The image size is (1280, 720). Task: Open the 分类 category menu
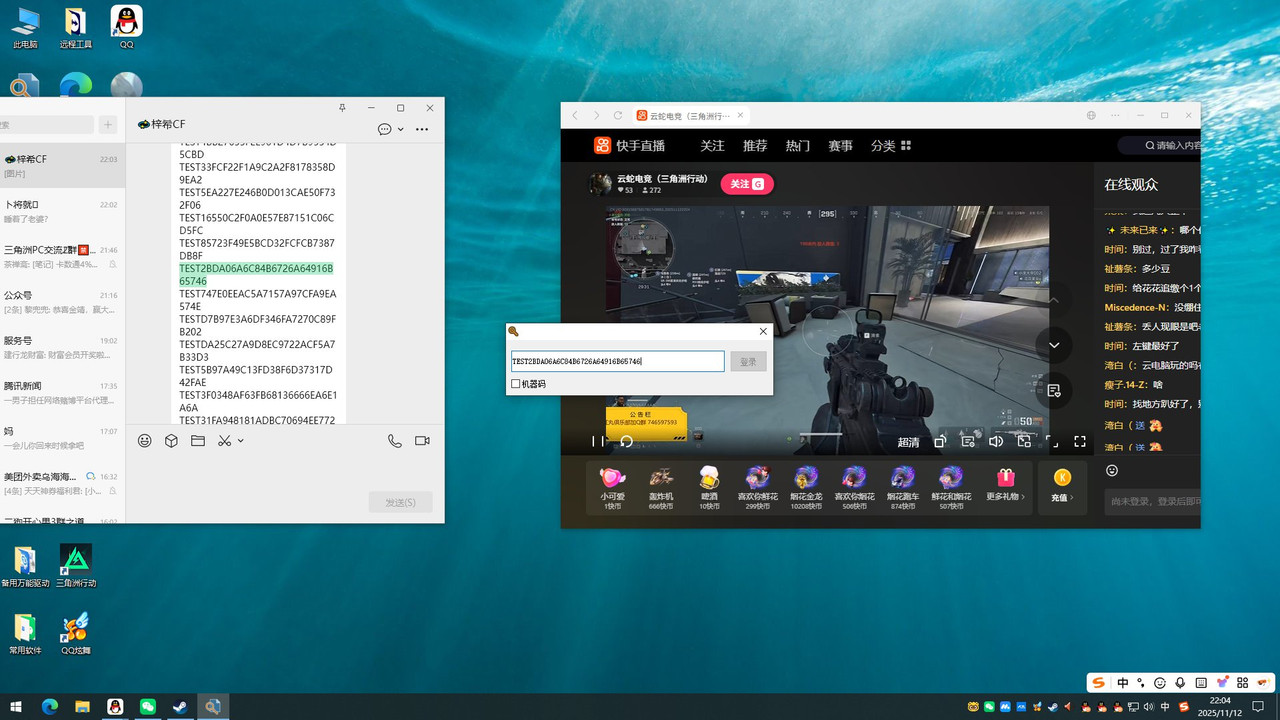(890, 146)
